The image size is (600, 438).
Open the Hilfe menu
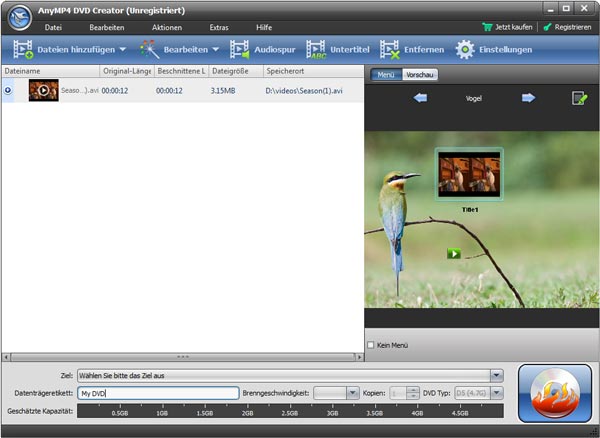(264, 28)
